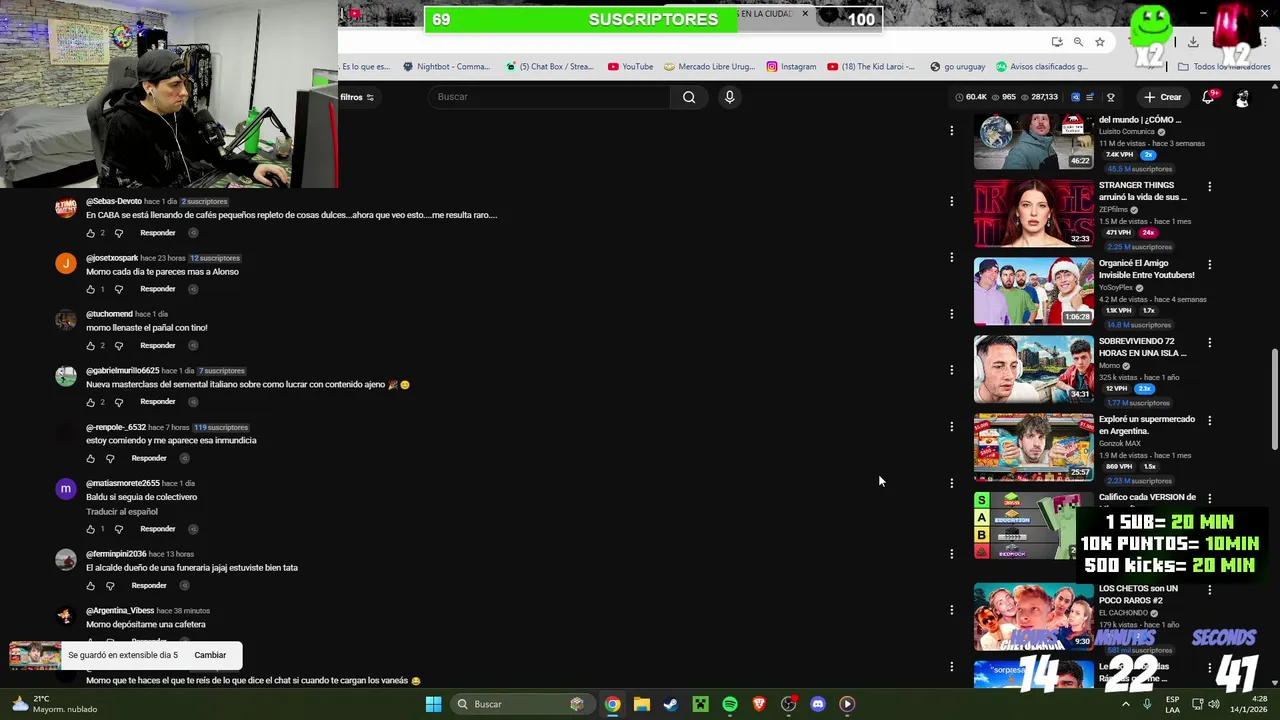Like the comment by @matiasmorete2655
Image resolution: width=1280 pixels, height=720 pixels.
pyautogui.click(x=90, y=529)
